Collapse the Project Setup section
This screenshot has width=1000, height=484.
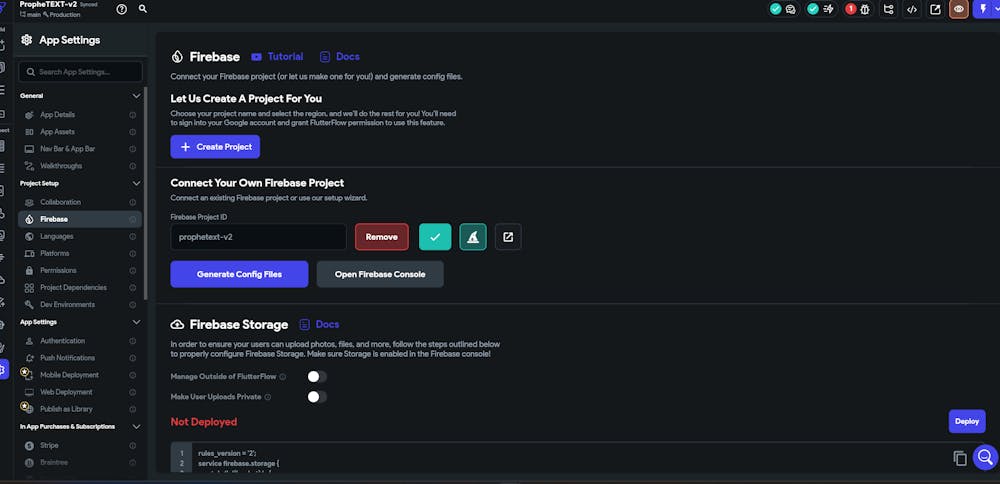point(136,183)
